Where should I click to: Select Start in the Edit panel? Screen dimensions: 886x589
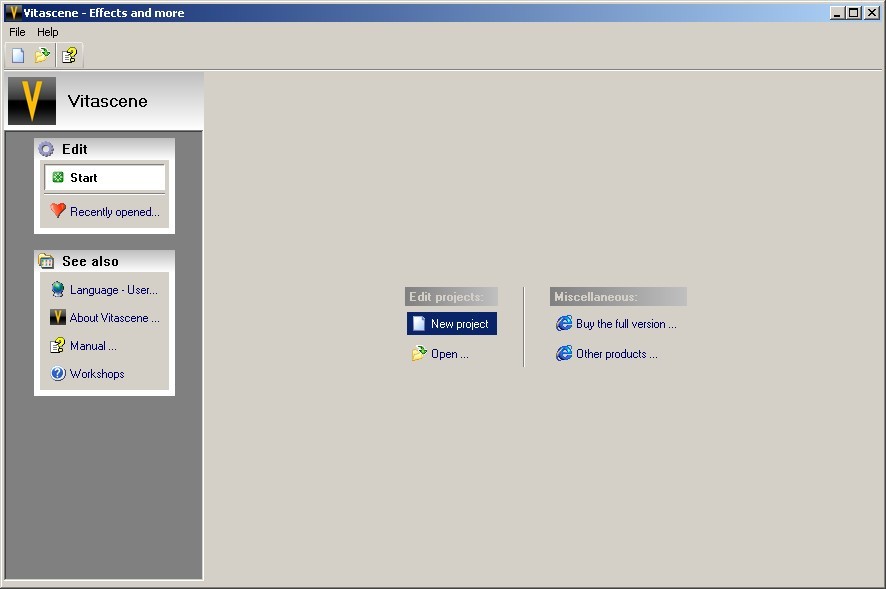[105, 177]
